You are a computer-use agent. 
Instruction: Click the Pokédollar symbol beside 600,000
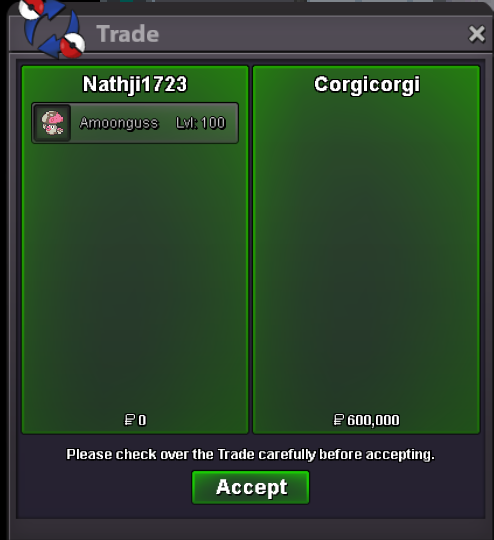(x=339, y=420)
